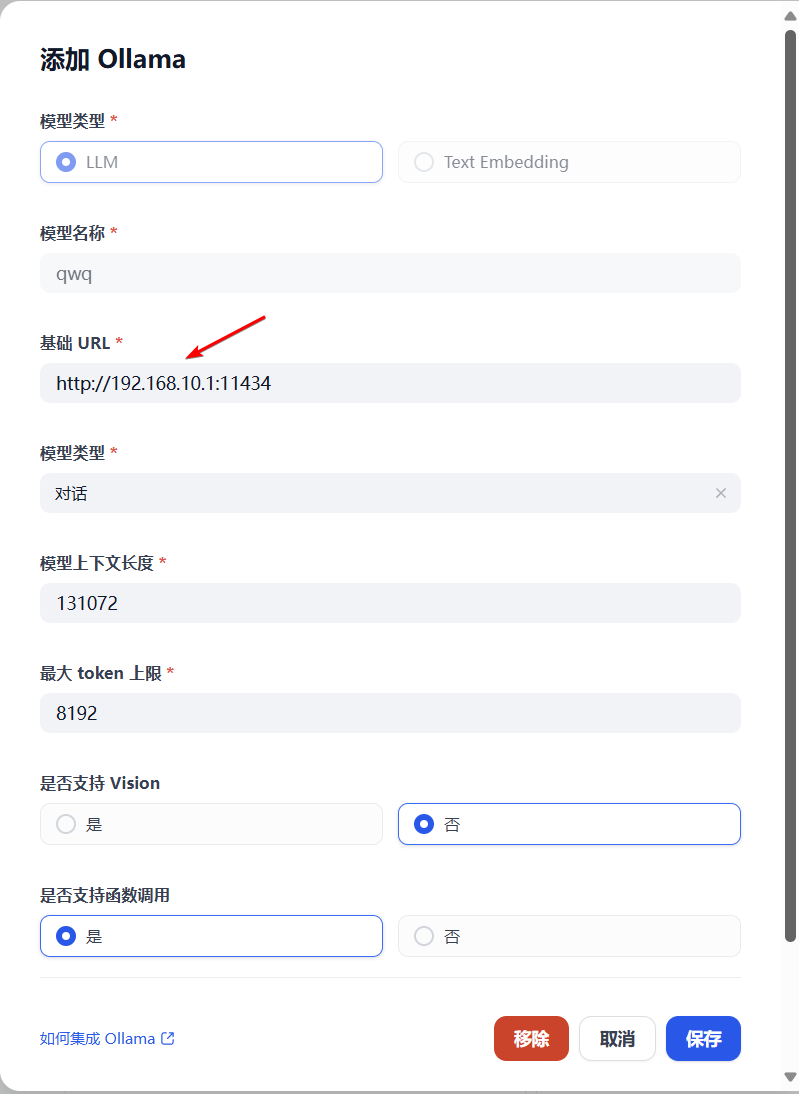Click the 基础 URL input field
Viewport: 799px width, 1094px height.
390,383
